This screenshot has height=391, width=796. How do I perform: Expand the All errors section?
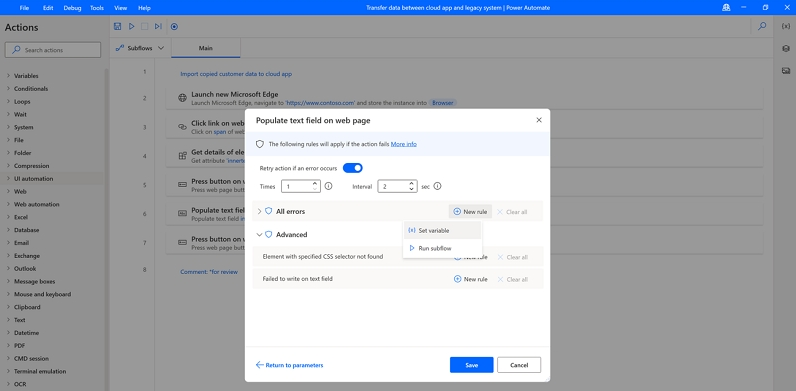pos(259,211)
